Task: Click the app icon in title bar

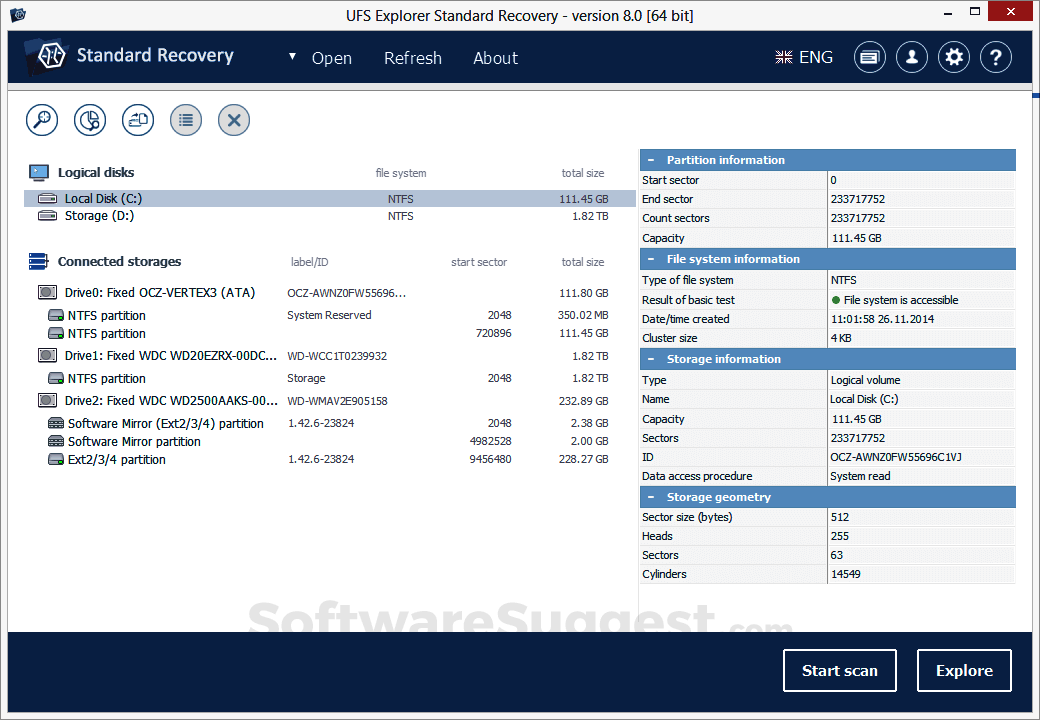Action: tap(18, 14)
